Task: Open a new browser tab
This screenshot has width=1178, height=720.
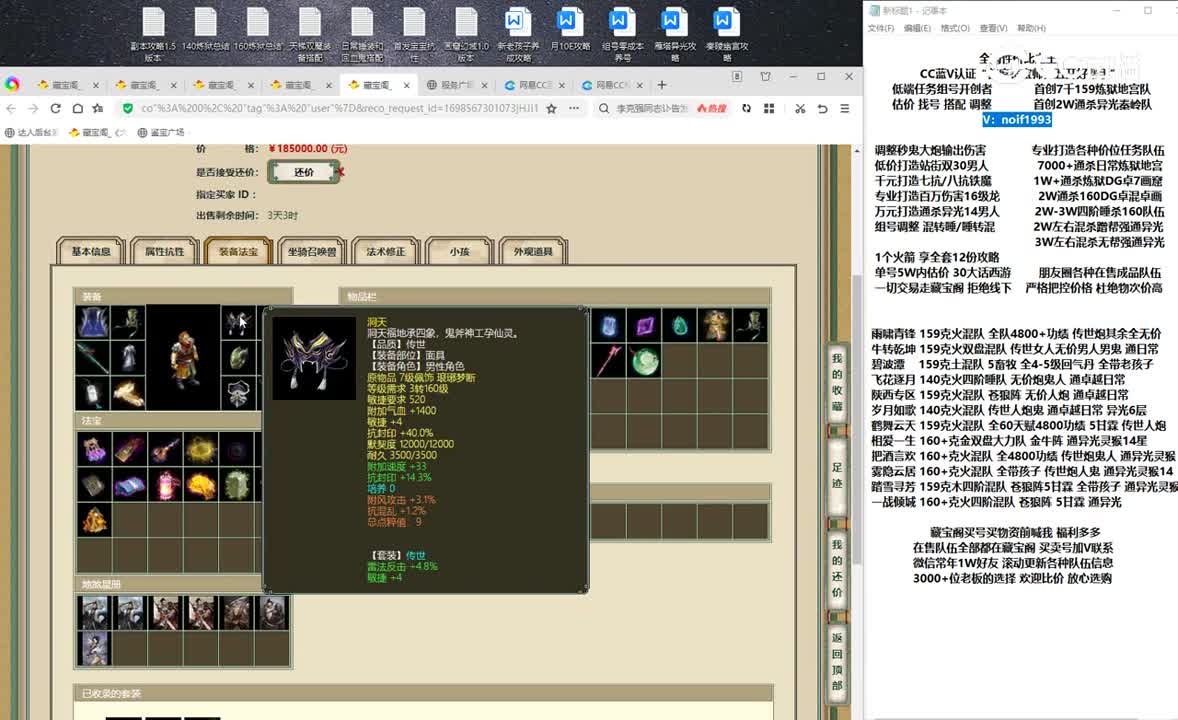Action: pos(662,85)
